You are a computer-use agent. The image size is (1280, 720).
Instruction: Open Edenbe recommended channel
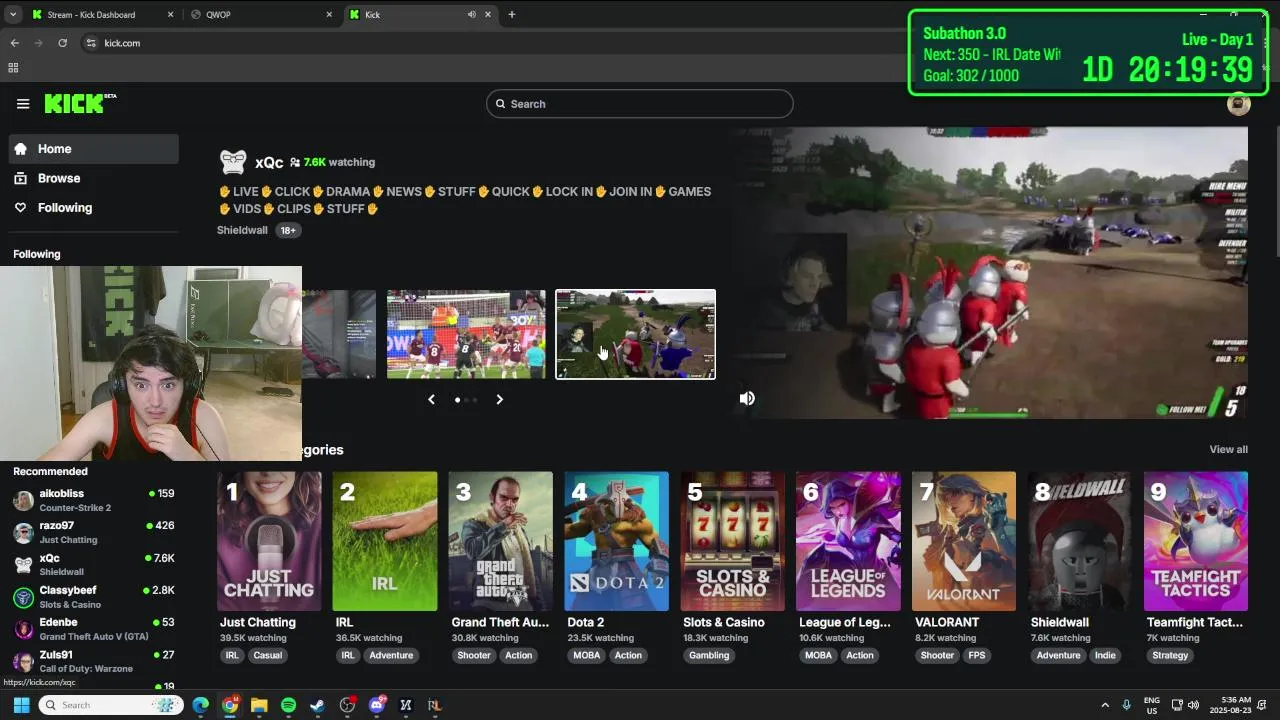pos(94,629)
